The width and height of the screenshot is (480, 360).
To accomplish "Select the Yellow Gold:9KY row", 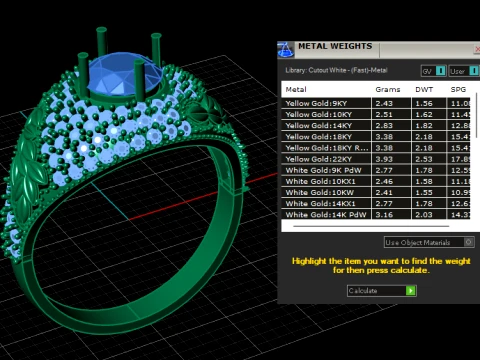I will point(376,103).
